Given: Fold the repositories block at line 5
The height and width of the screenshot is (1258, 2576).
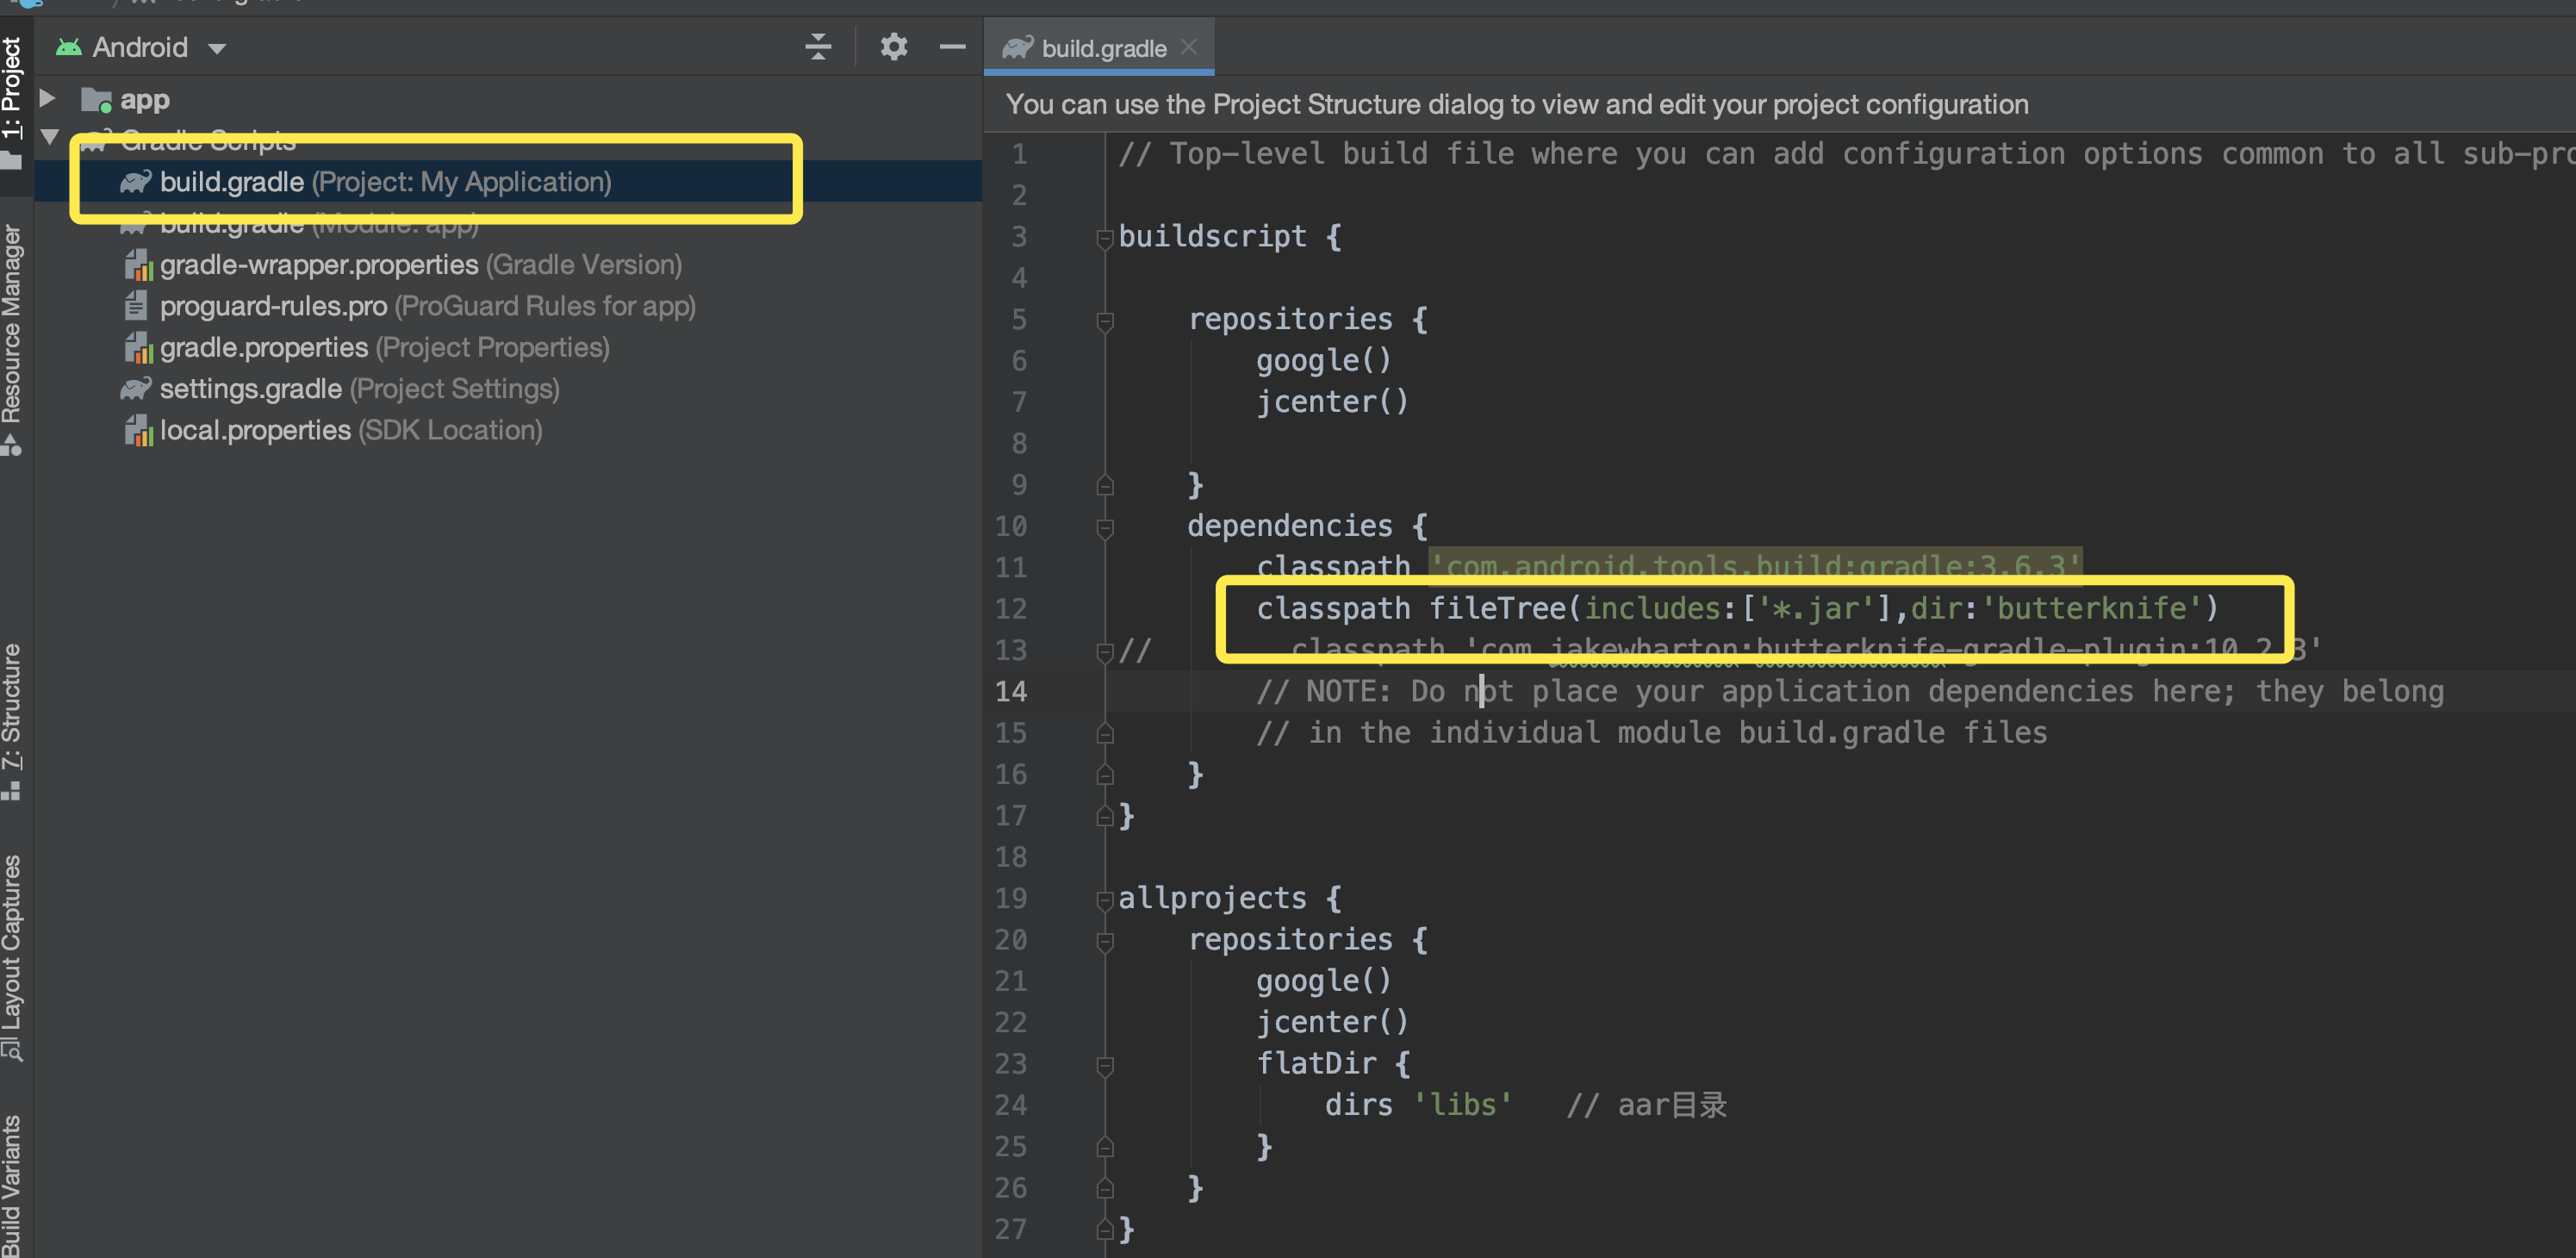Looking at the screenshot, I should tap(1104, 321).
